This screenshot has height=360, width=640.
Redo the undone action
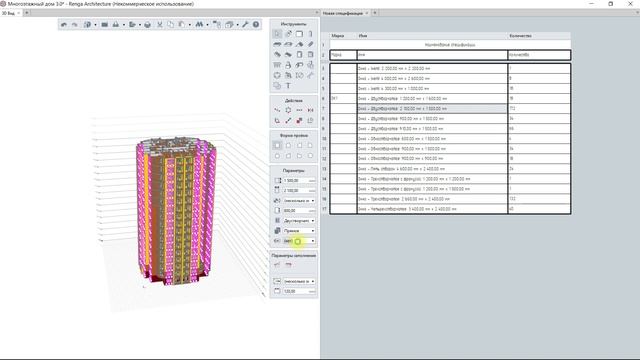pyautogui.click(x=75, y=25)
